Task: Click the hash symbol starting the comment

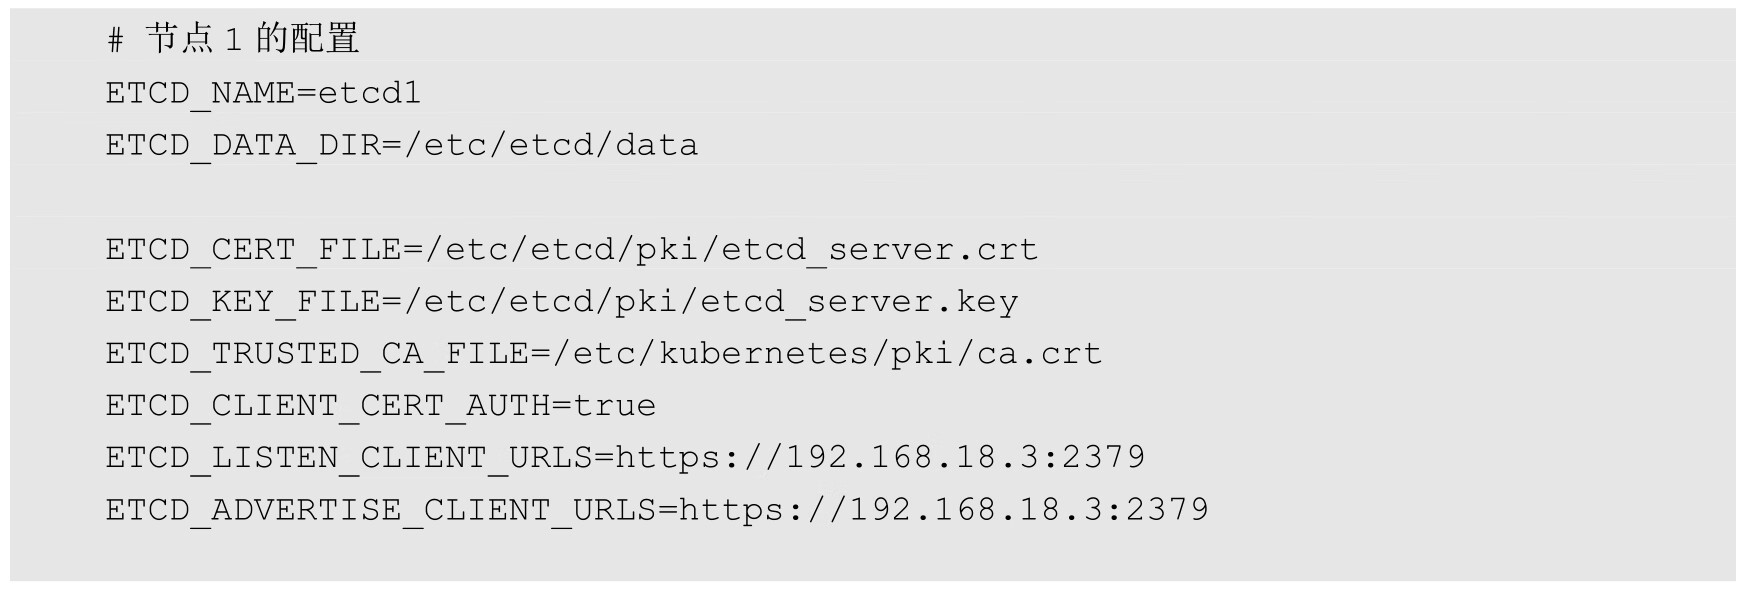Action: click(x=116, y=41)
